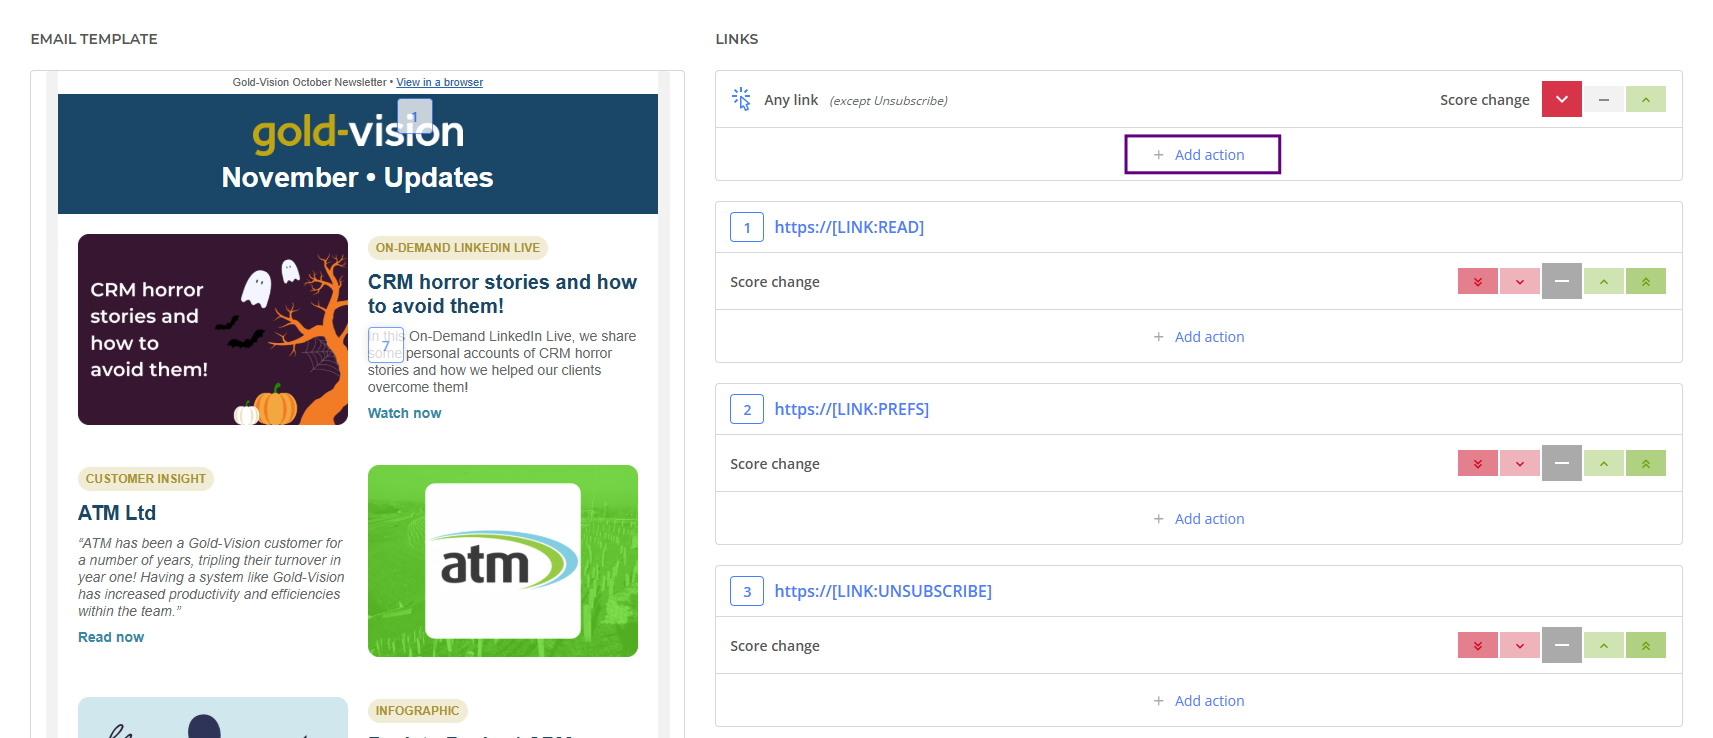Viewport: 1713px width, 738px height.
Task: Choose large increase for LINK:PREFS score
Action: coord(1645,463)
